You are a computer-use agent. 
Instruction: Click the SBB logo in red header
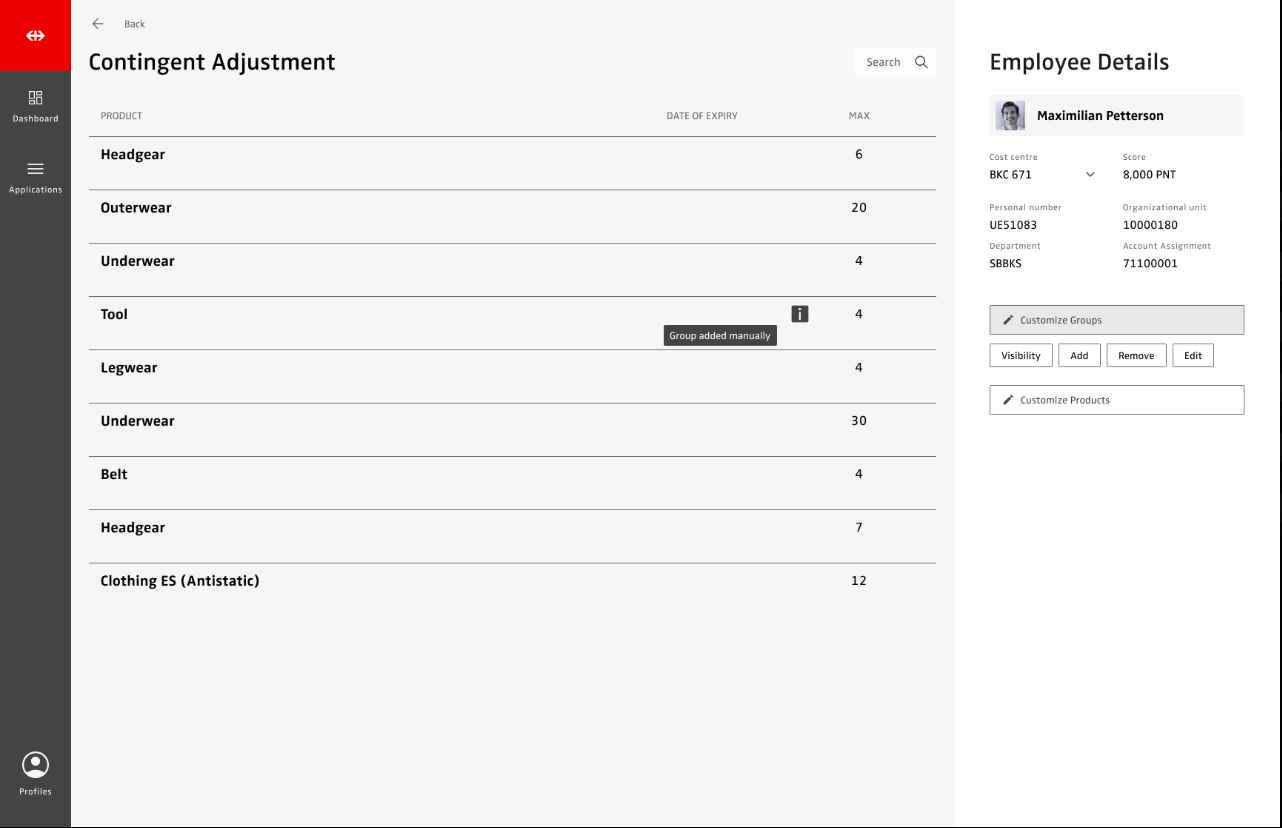[35, 36]
